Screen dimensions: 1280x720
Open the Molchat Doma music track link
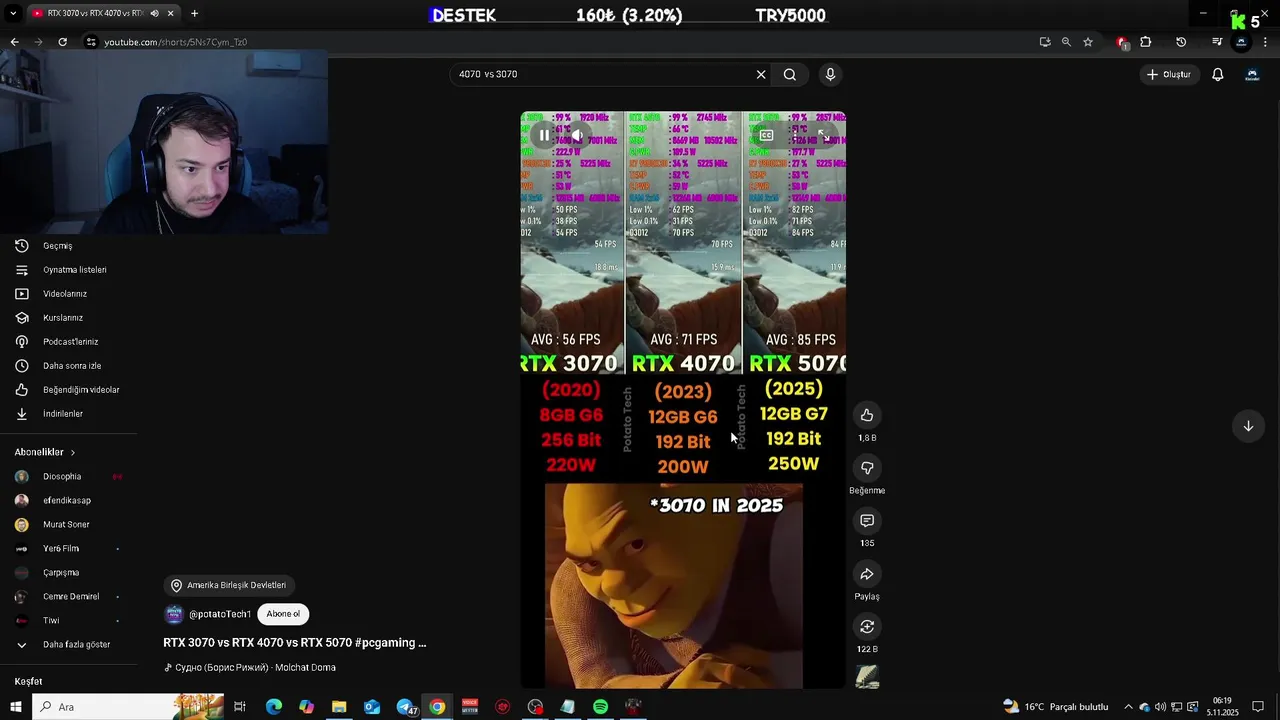tap(255, 668)
